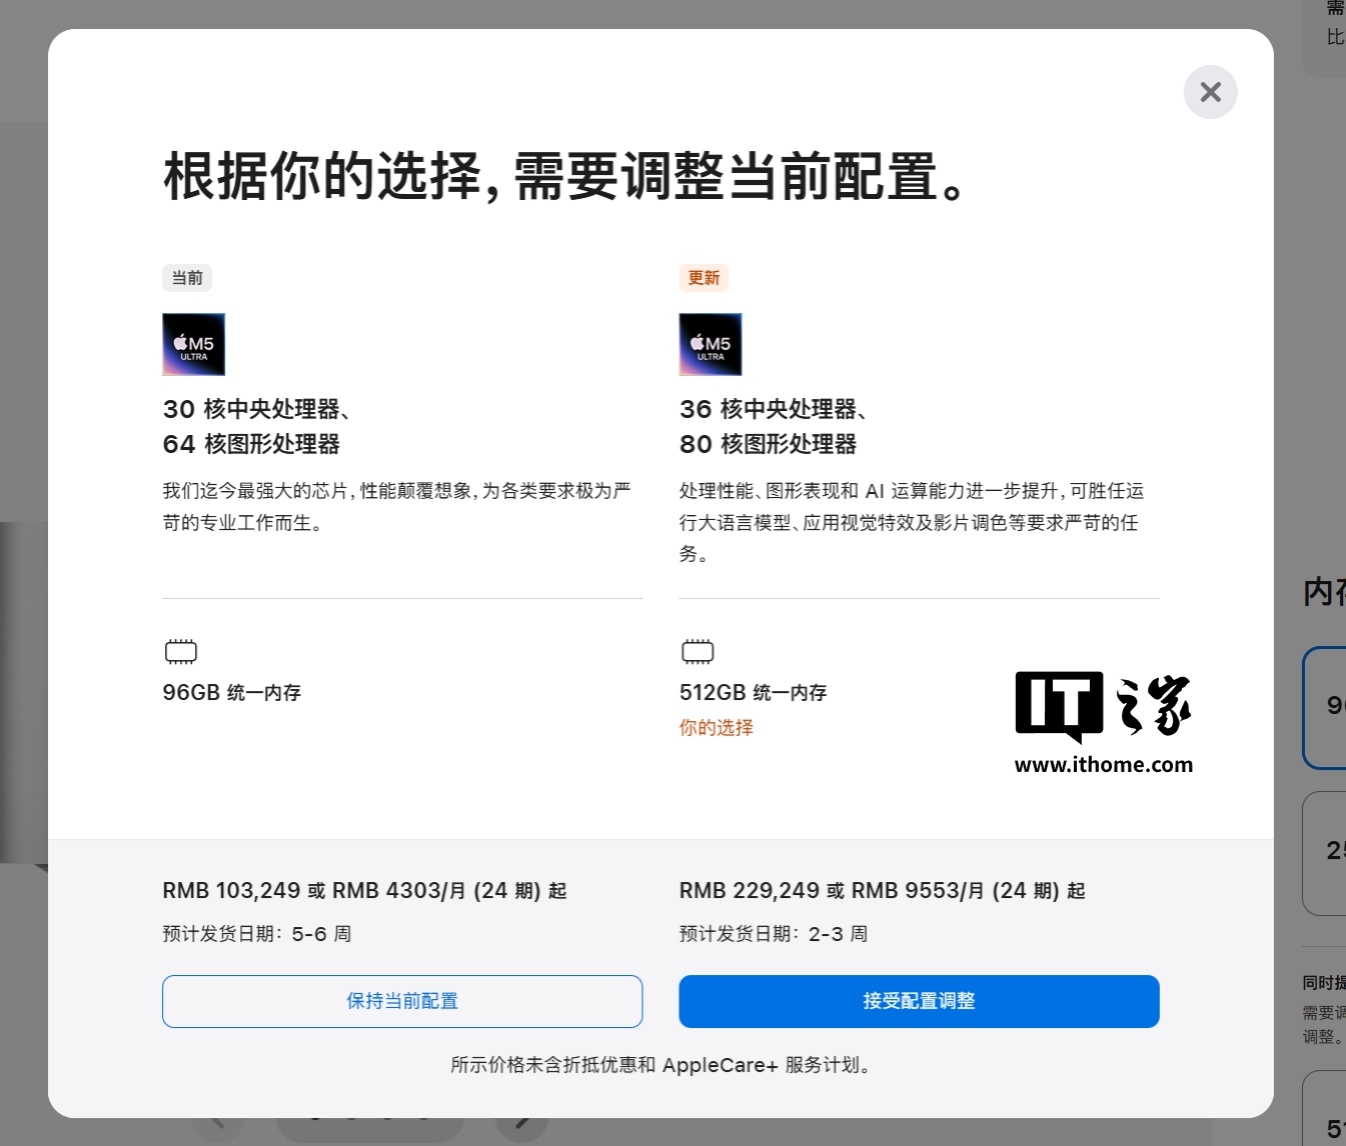Click the 保持当前配置 button
This screenshot has width=1346, height=1146.
402,1001
